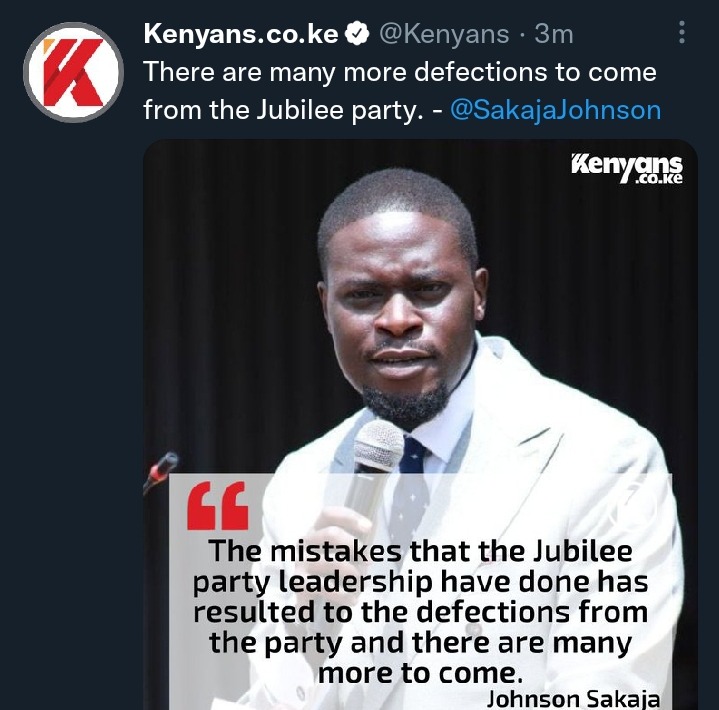
Task: Open the Kenyans.co.ke profile avatar
Action: click(73, 72)
